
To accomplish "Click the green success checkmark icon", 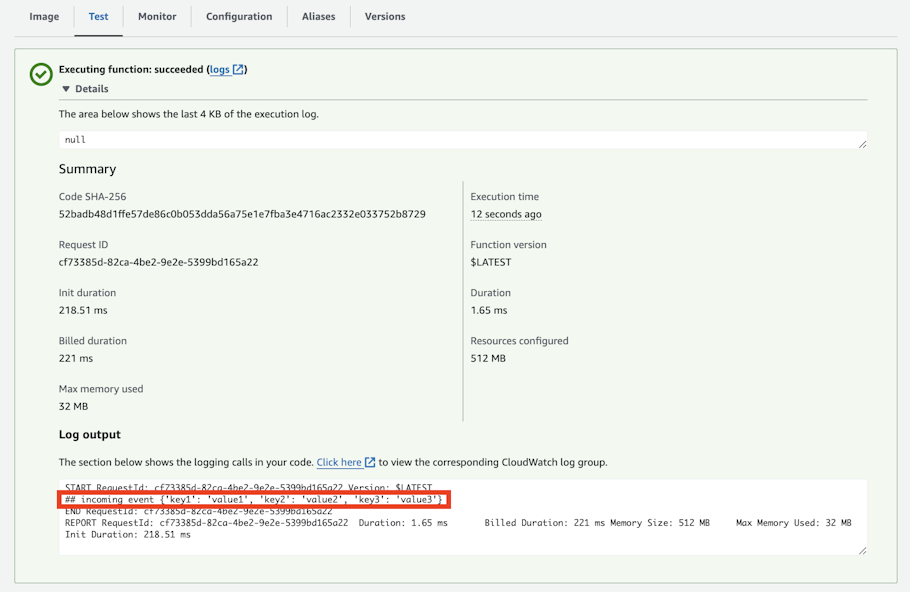I will pyautogui.click(x=40, y=74).
